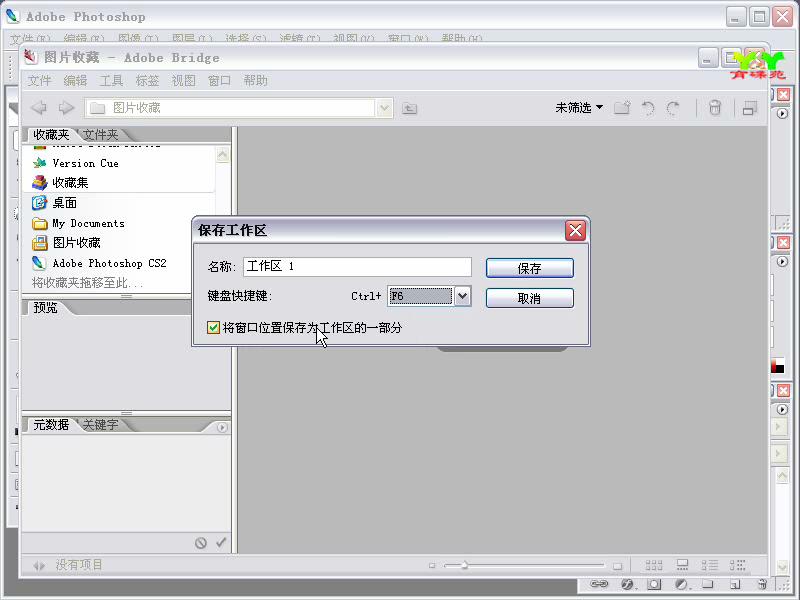This screenshot has height=600, width=800.
Task: Delete layer with Photoshop trash icon
Action: tap(762, 584)
